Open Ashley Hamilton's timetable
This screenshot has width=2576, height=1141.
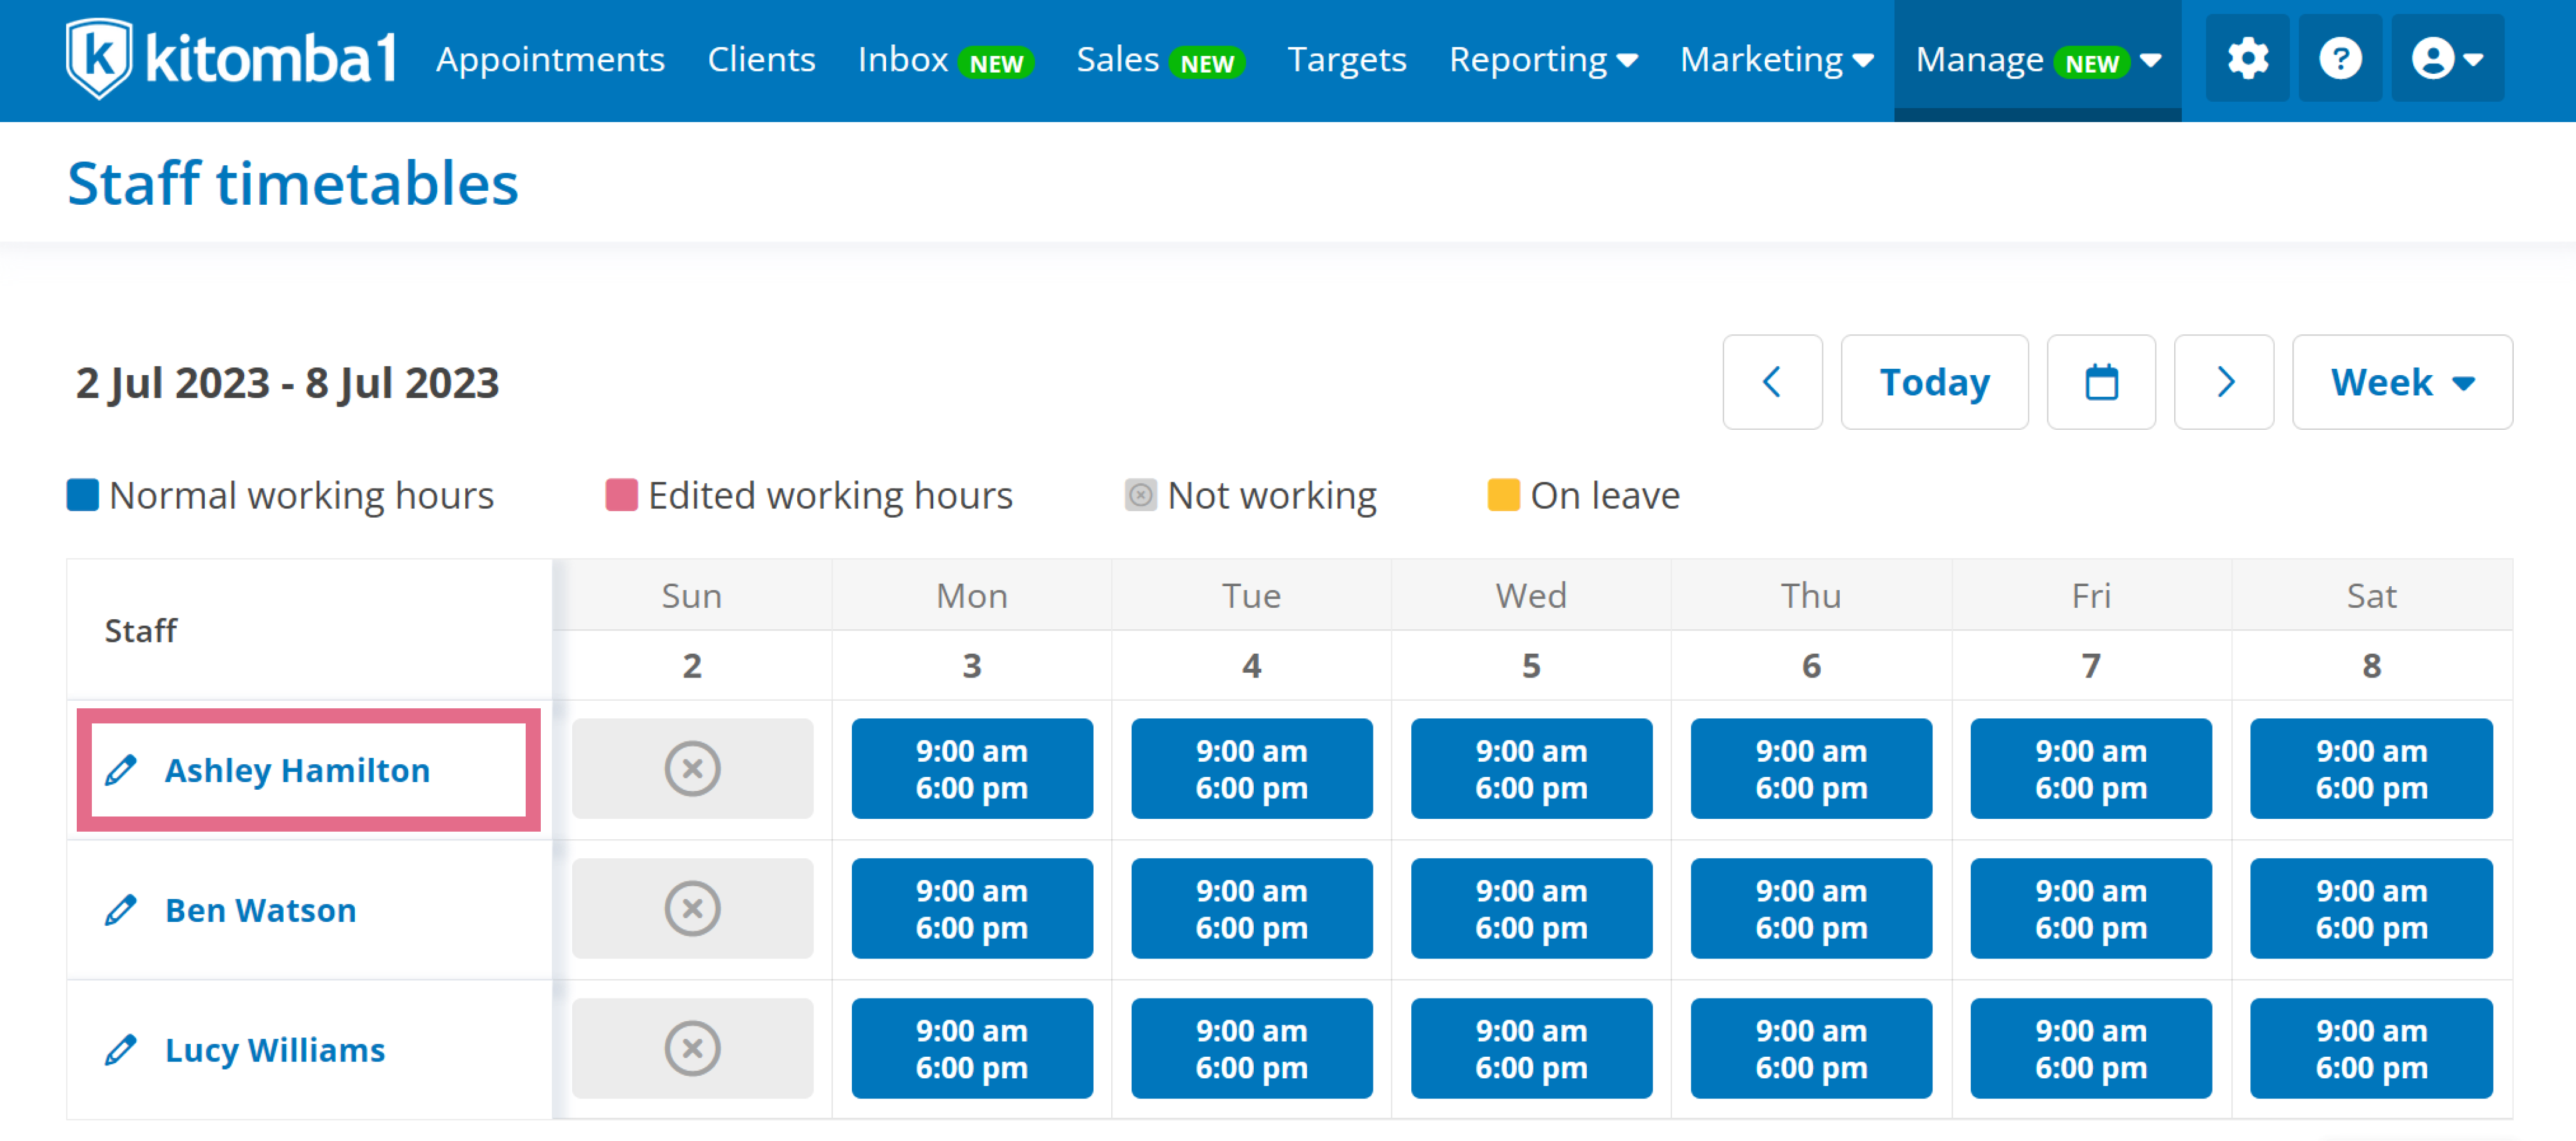coord(297,770)
